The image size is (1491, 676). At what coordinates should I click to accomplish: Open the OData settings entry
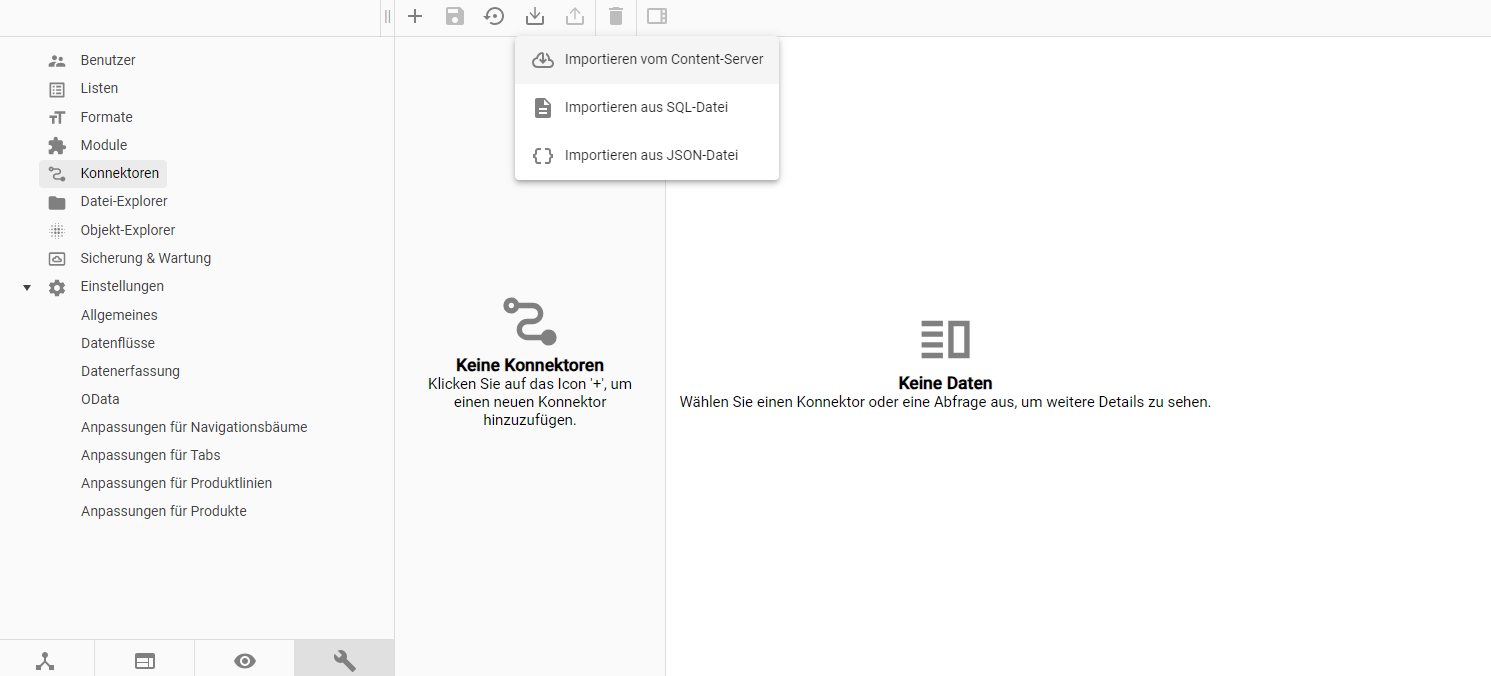100,399
